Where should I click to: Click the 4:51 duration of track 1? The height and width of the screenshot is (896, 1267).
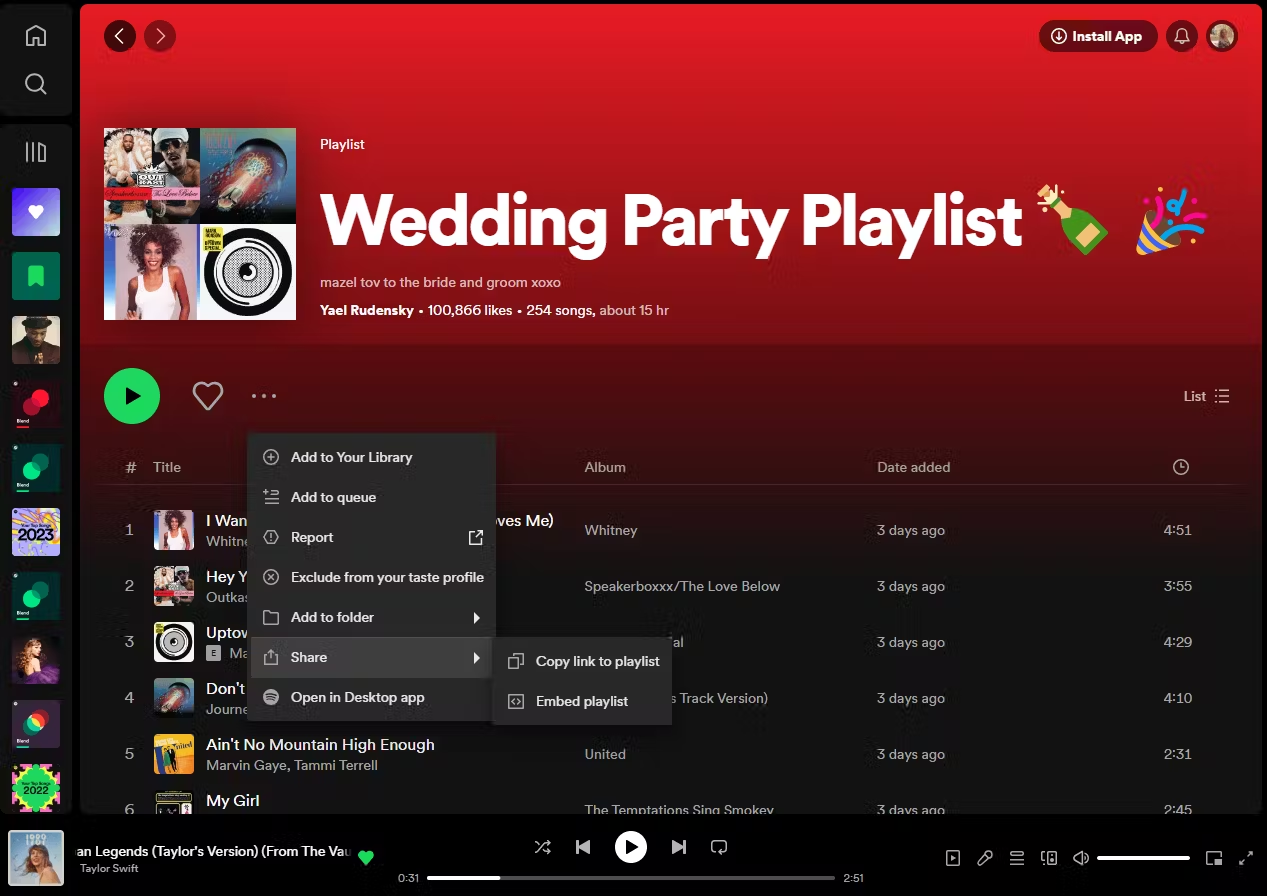pos(1178,530)
